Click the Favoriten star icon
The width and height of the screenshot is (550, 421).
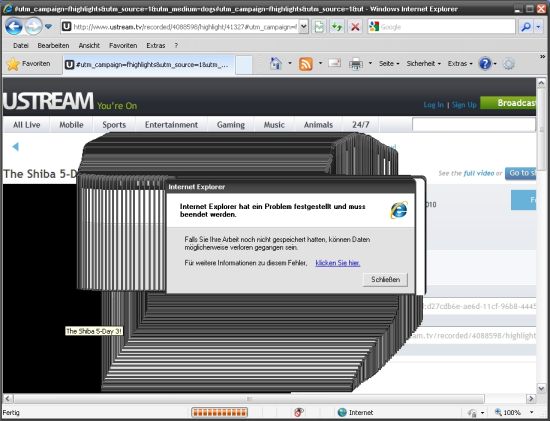13,64
